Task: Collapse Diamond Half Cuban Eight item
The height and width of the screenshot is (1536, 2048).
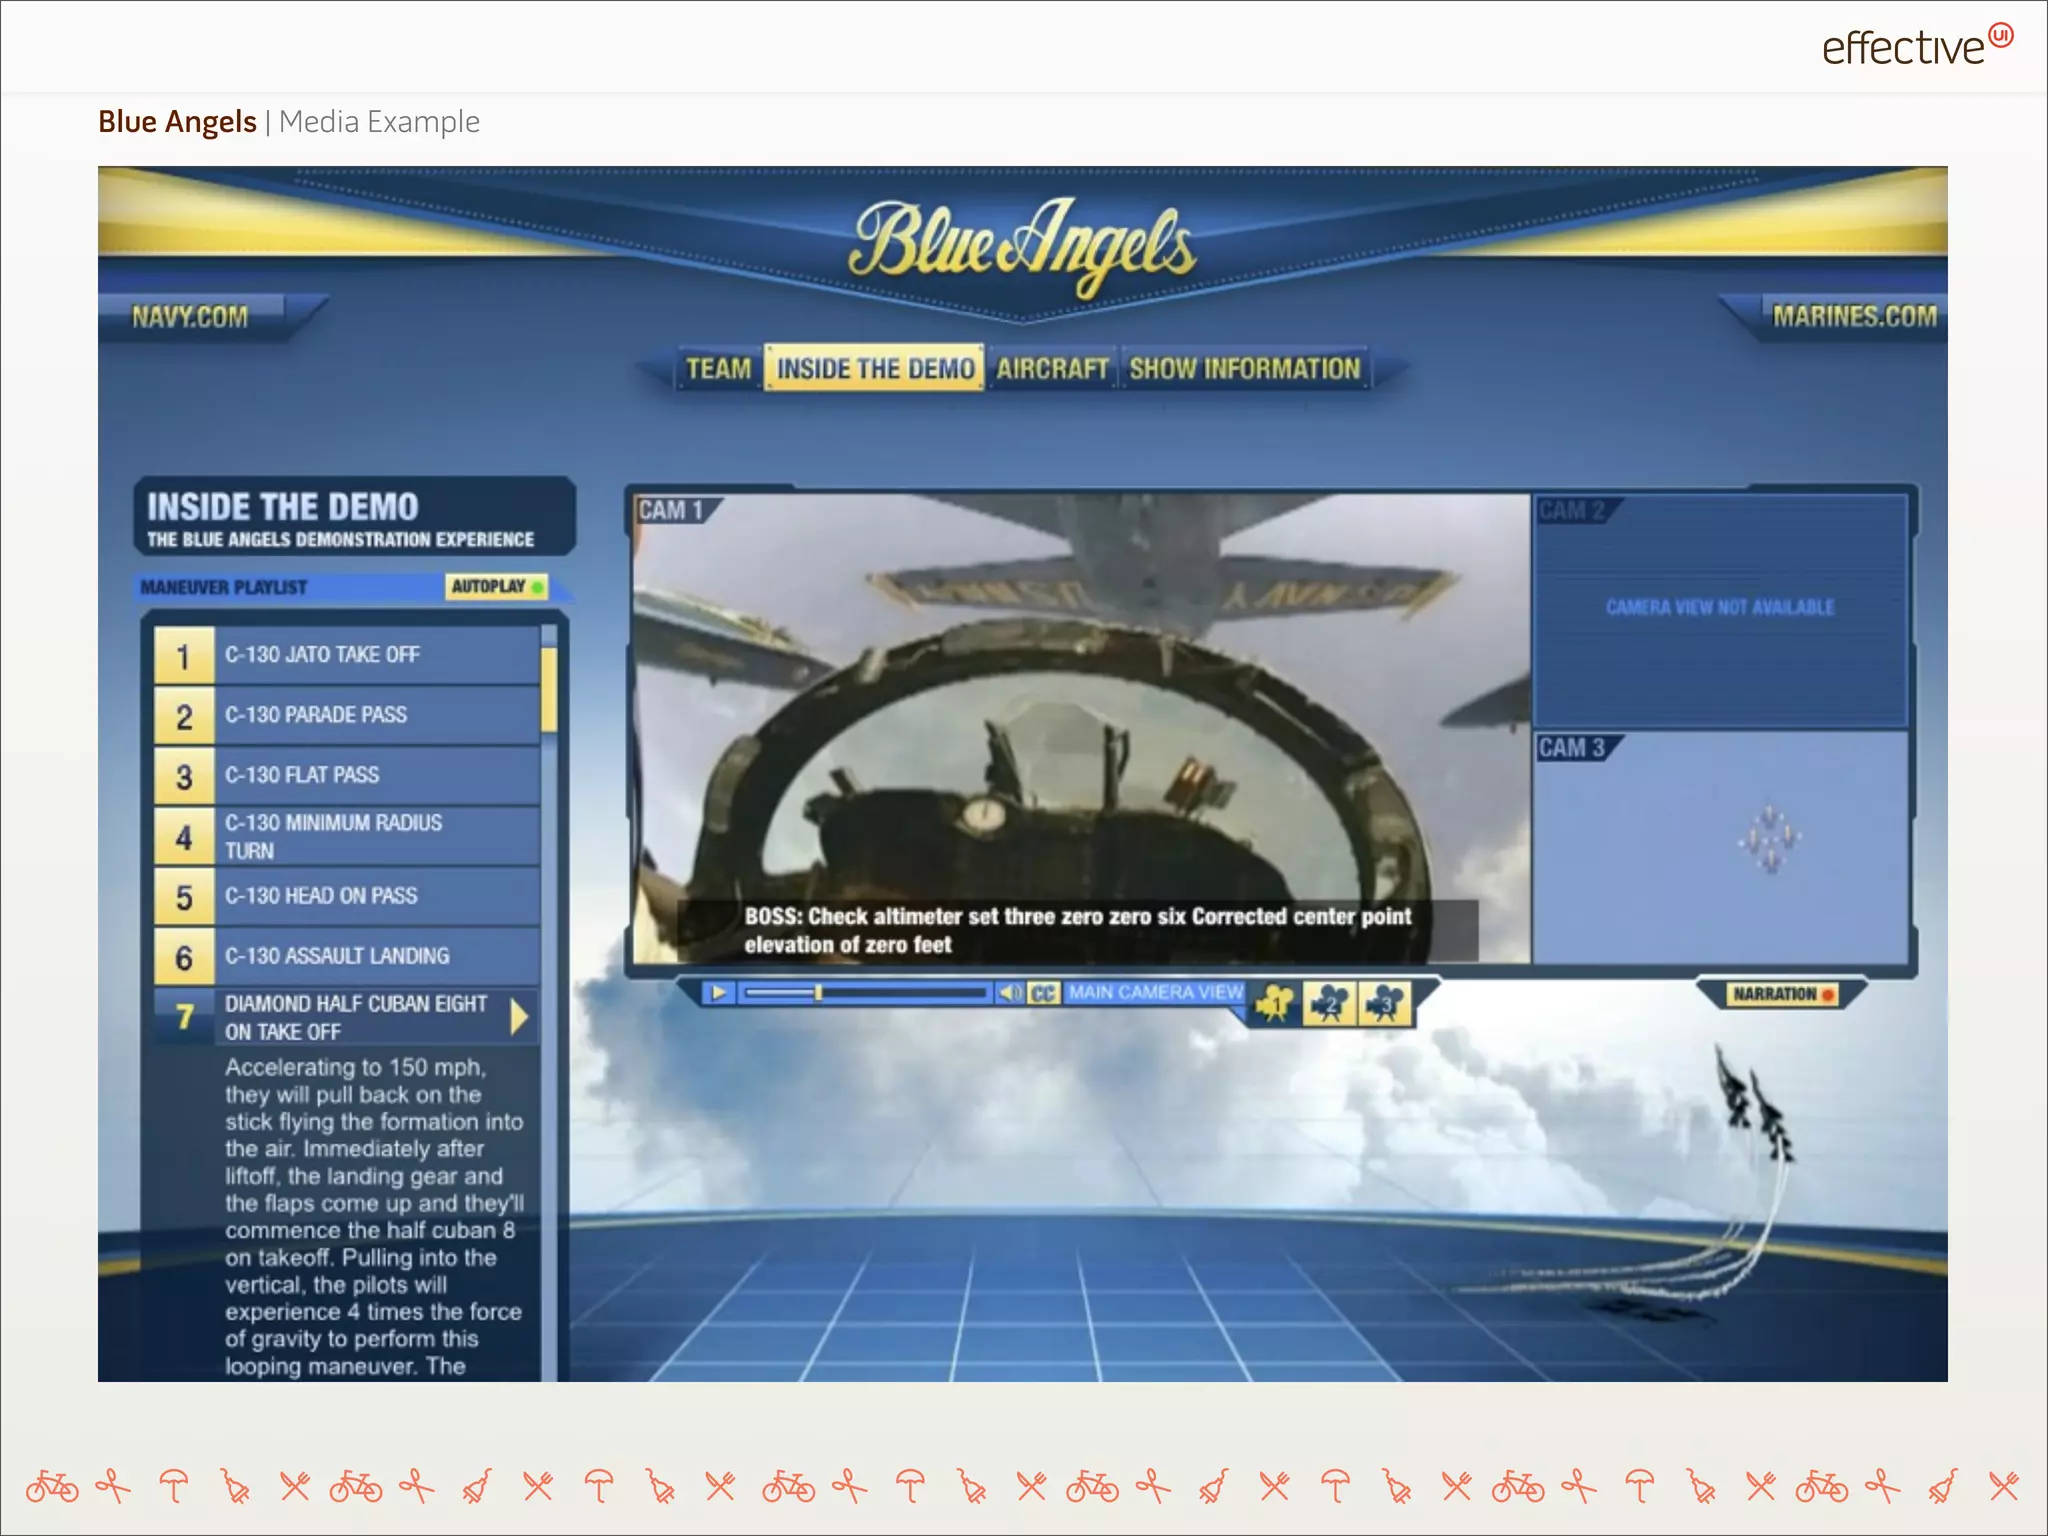Action: point(347,1017)
